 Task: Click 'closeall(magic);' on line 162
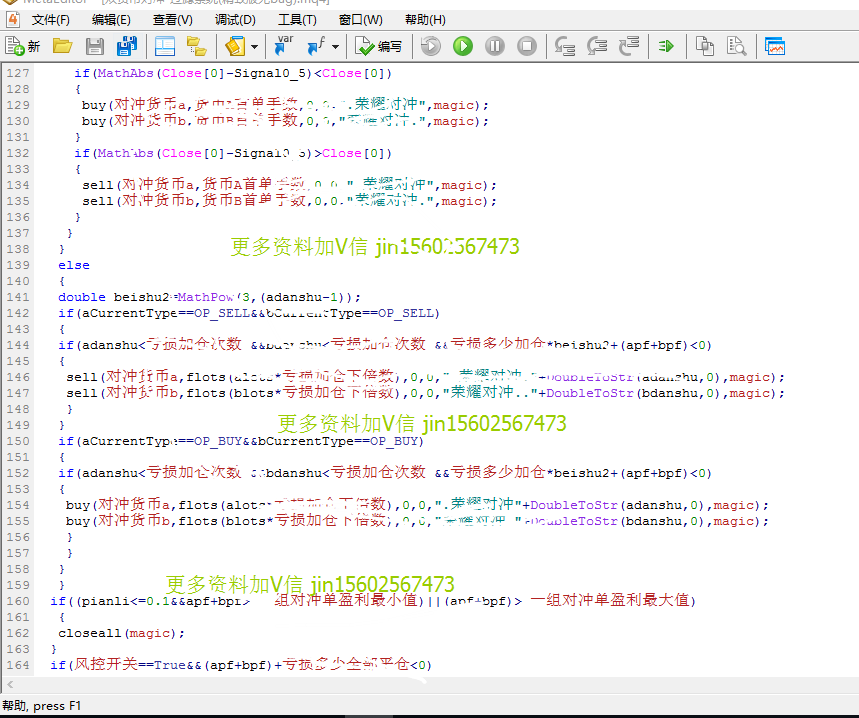point(122,633)
